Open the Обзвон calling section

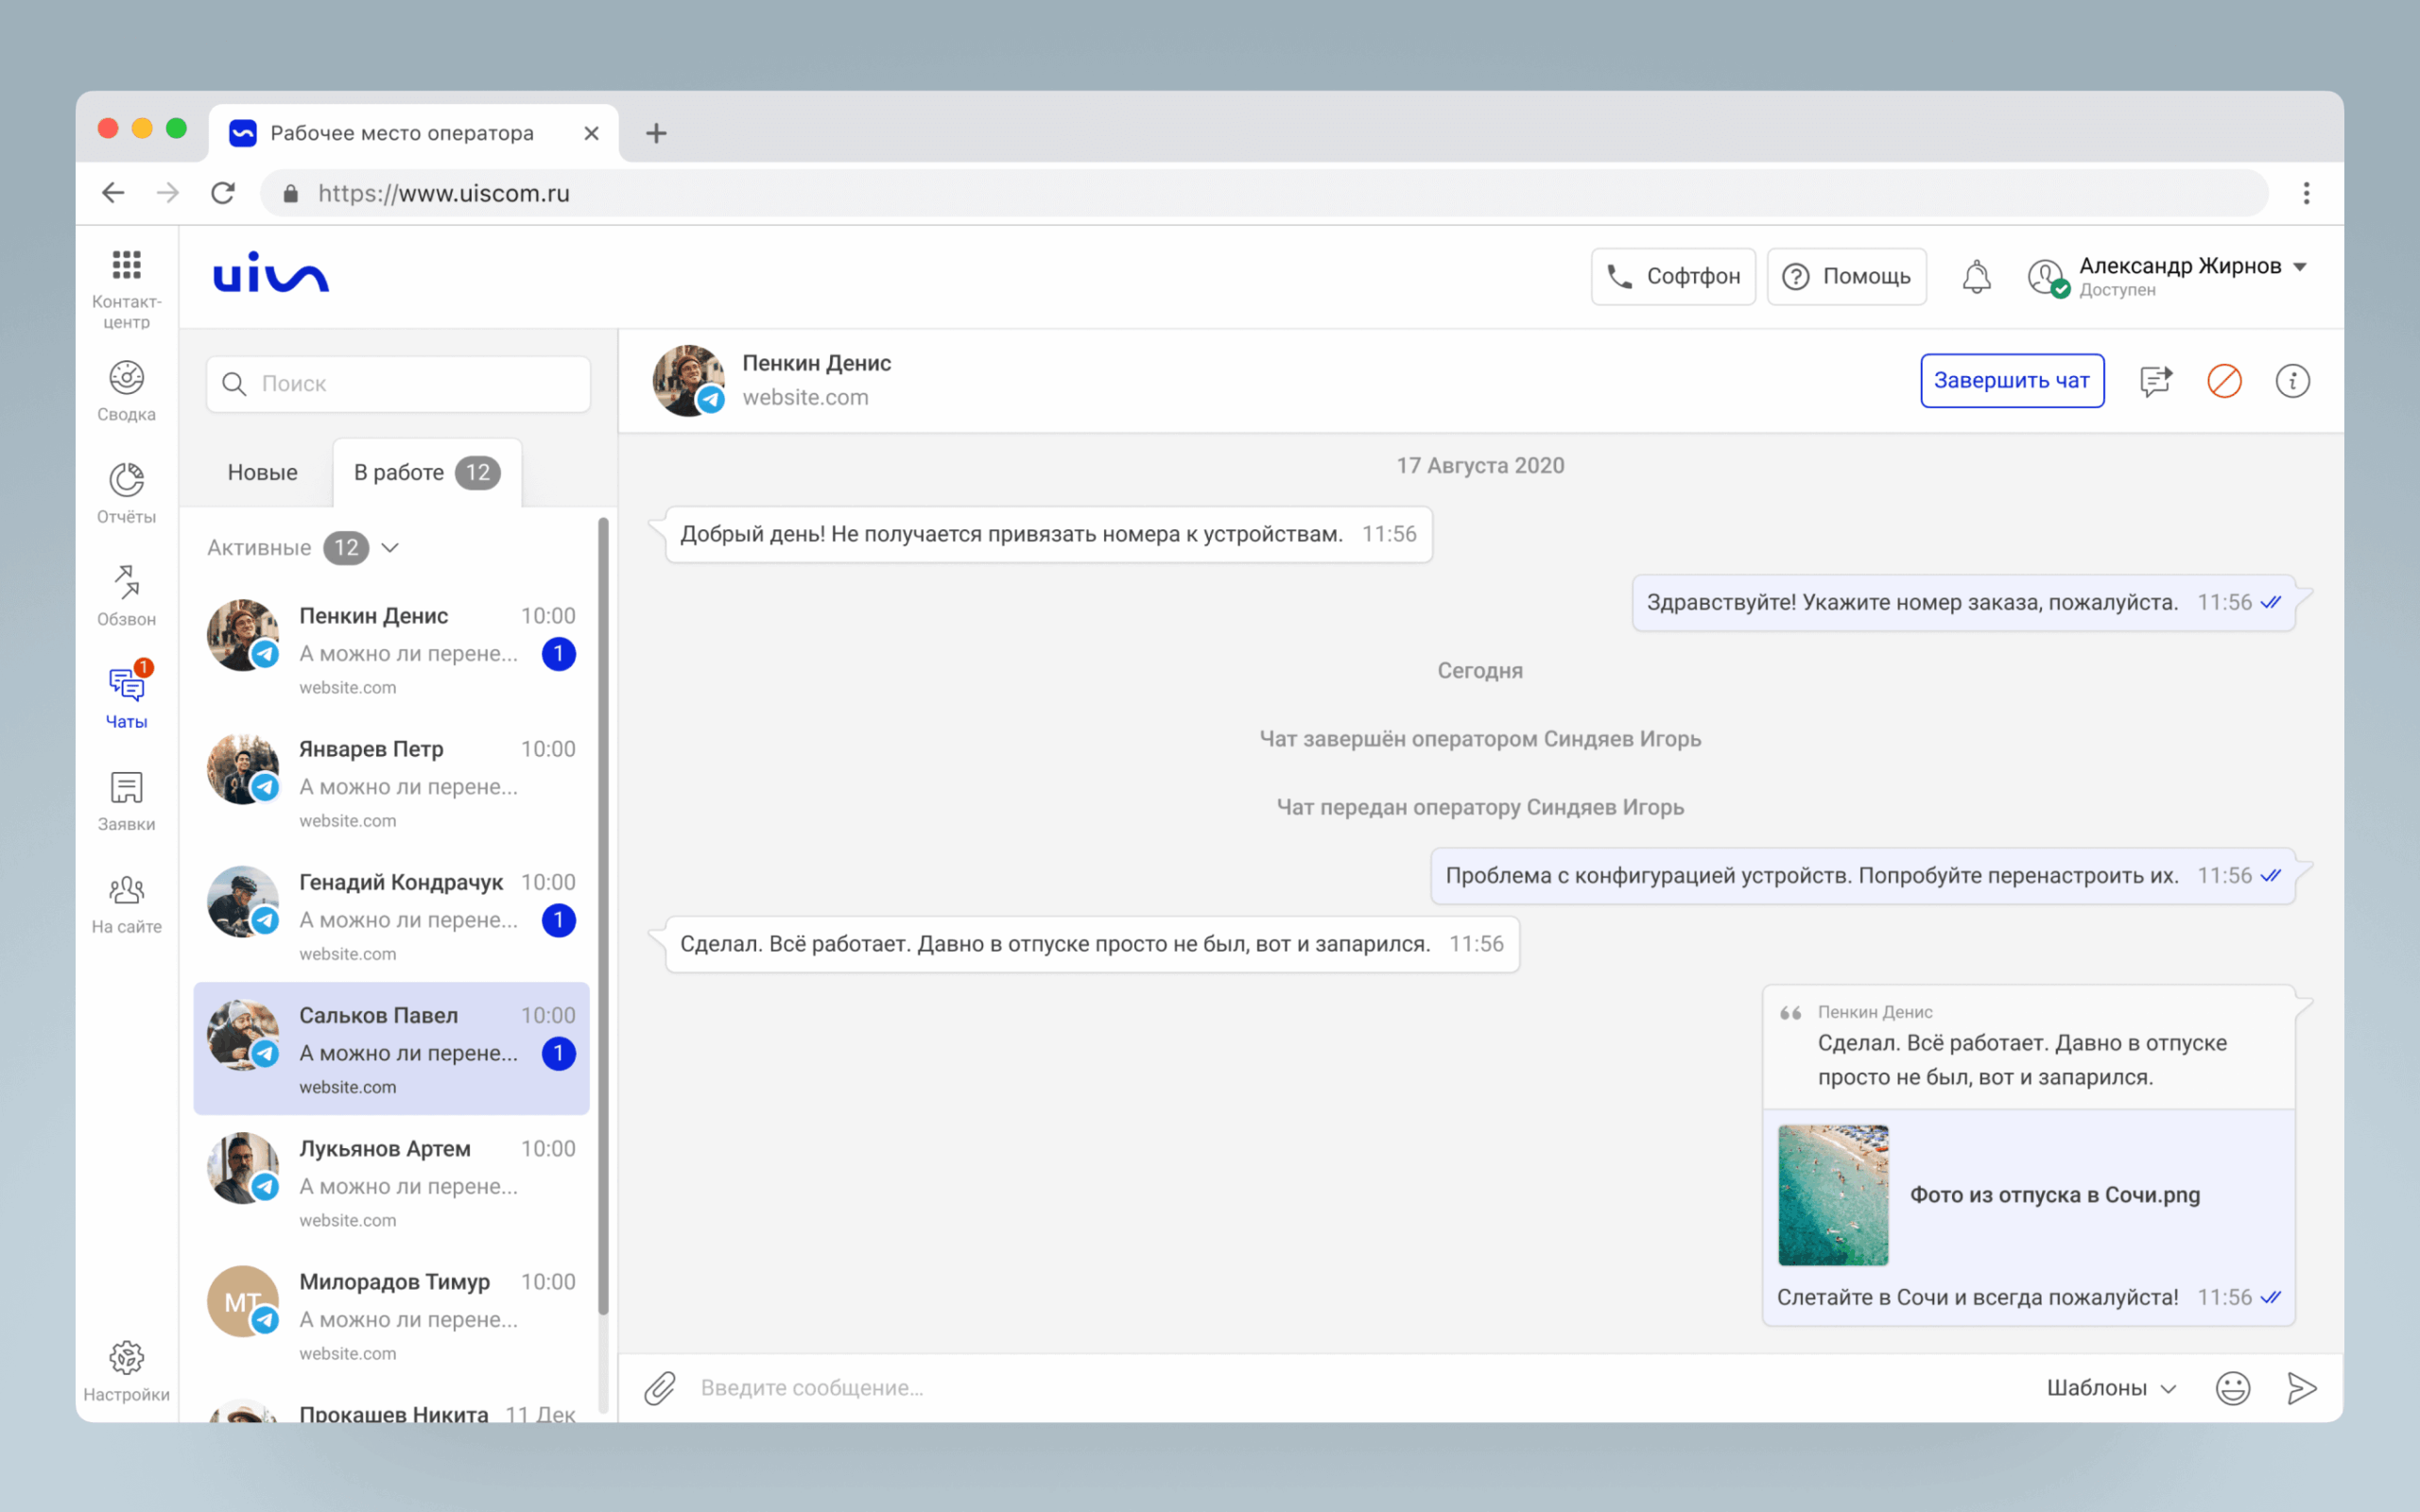126,596
